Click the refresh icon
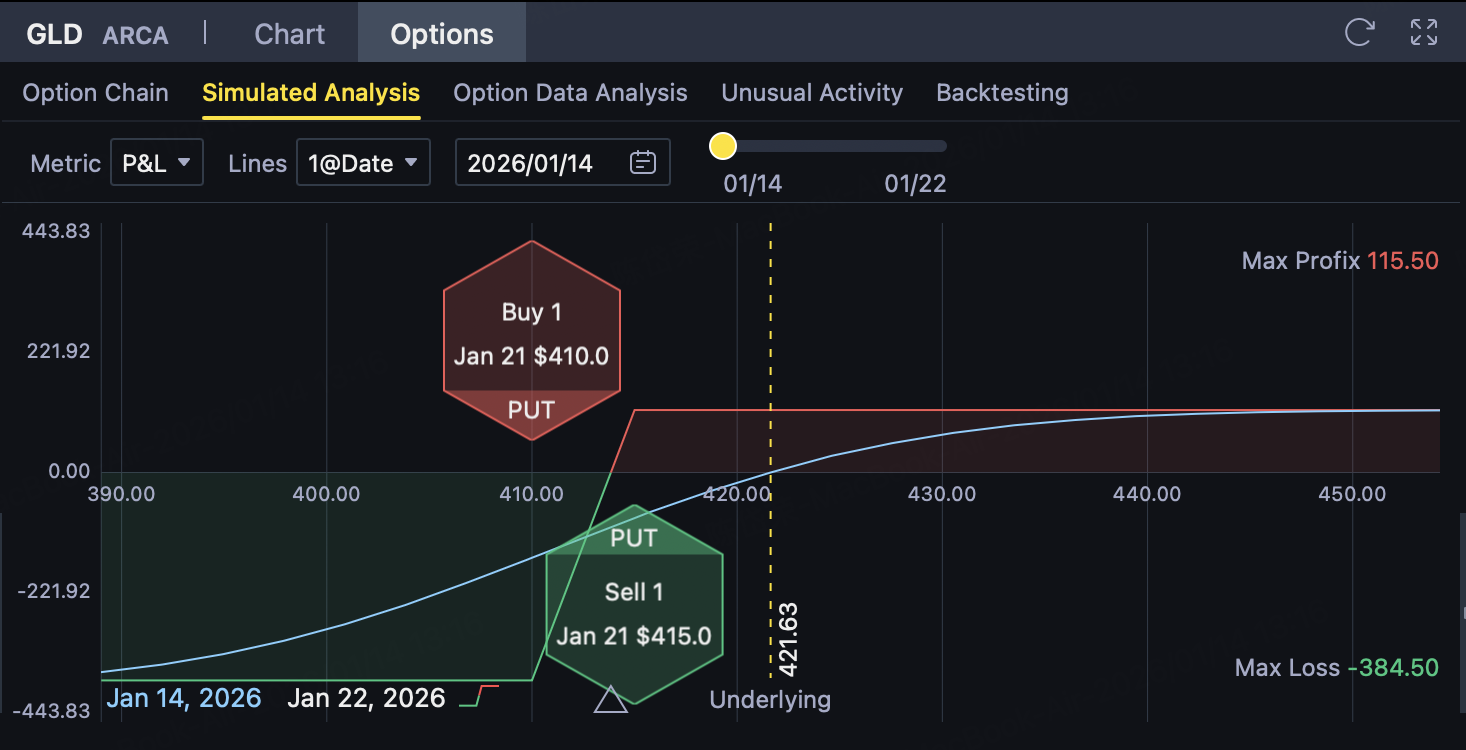 pyautogui.click(x=1359, y=33)
